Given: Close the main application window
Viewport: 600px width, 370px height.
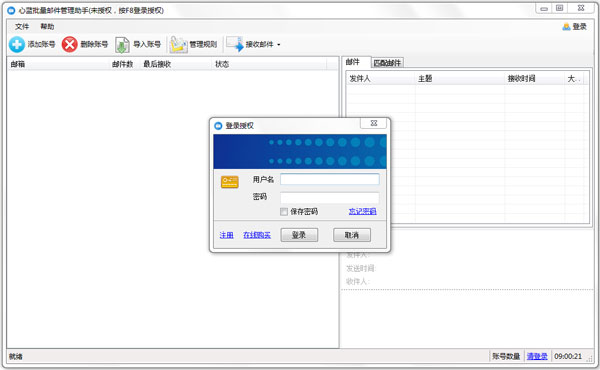Looking at the screenshot, I should tap(581, 8).
